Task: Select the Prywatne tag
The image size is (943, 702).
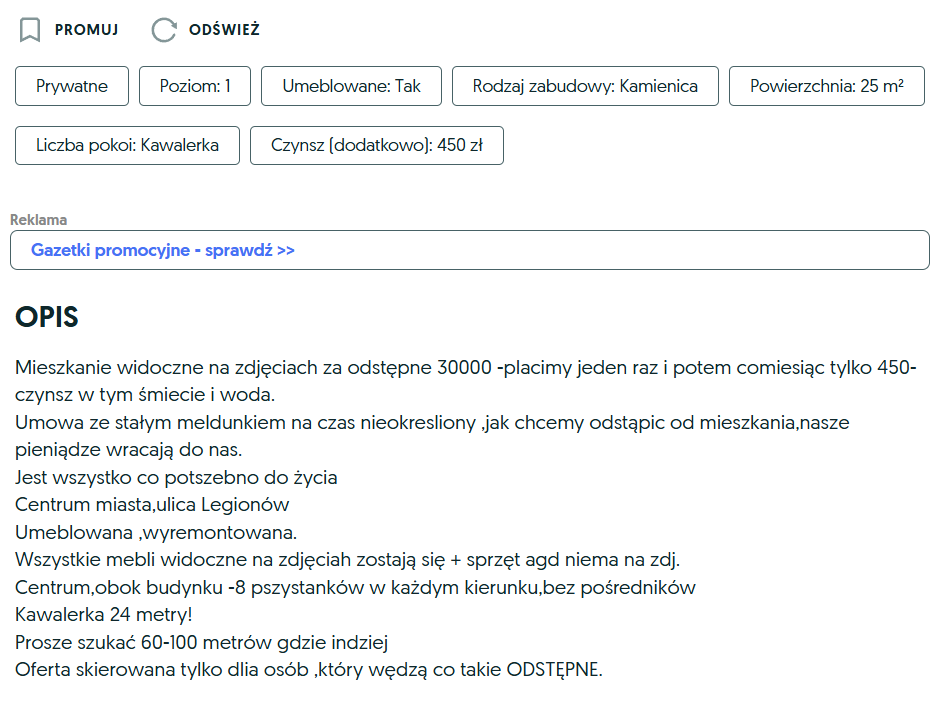Action: [x=72, y=86]
